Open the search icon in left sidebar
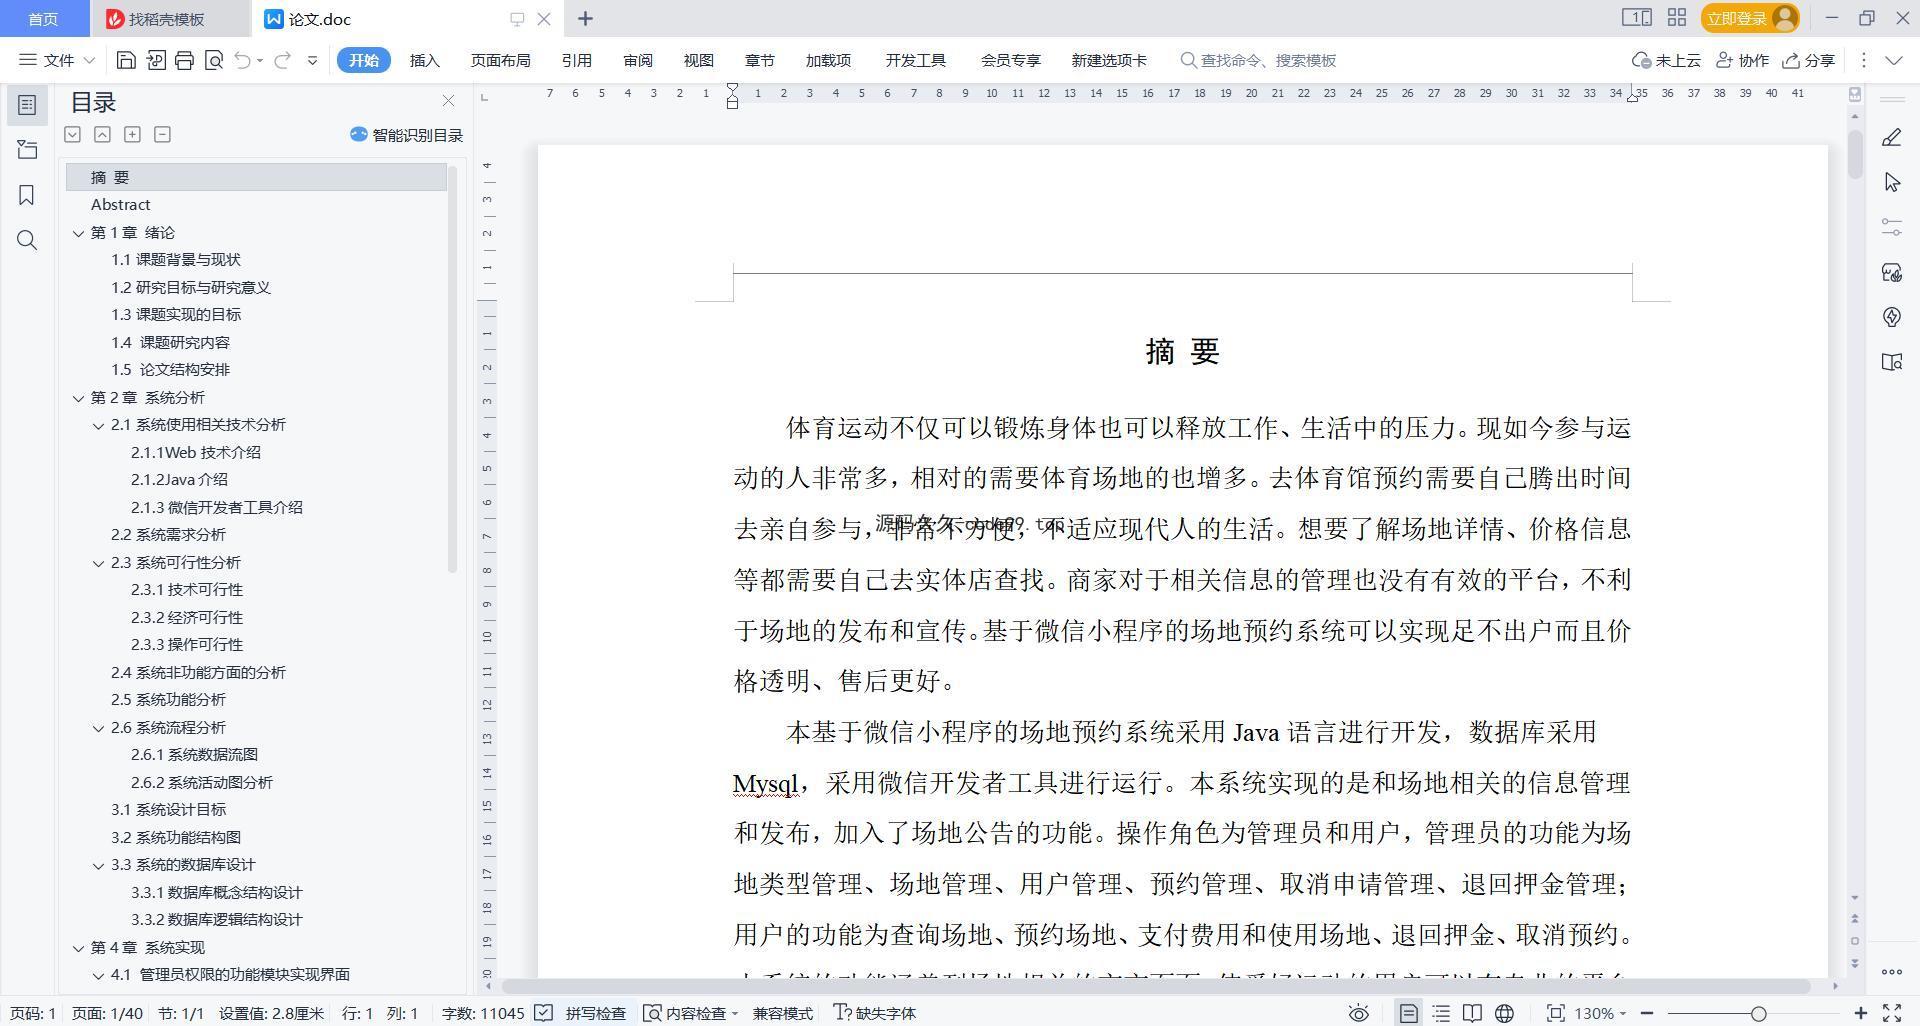The image size is (1920, 1026). [27, 240]
